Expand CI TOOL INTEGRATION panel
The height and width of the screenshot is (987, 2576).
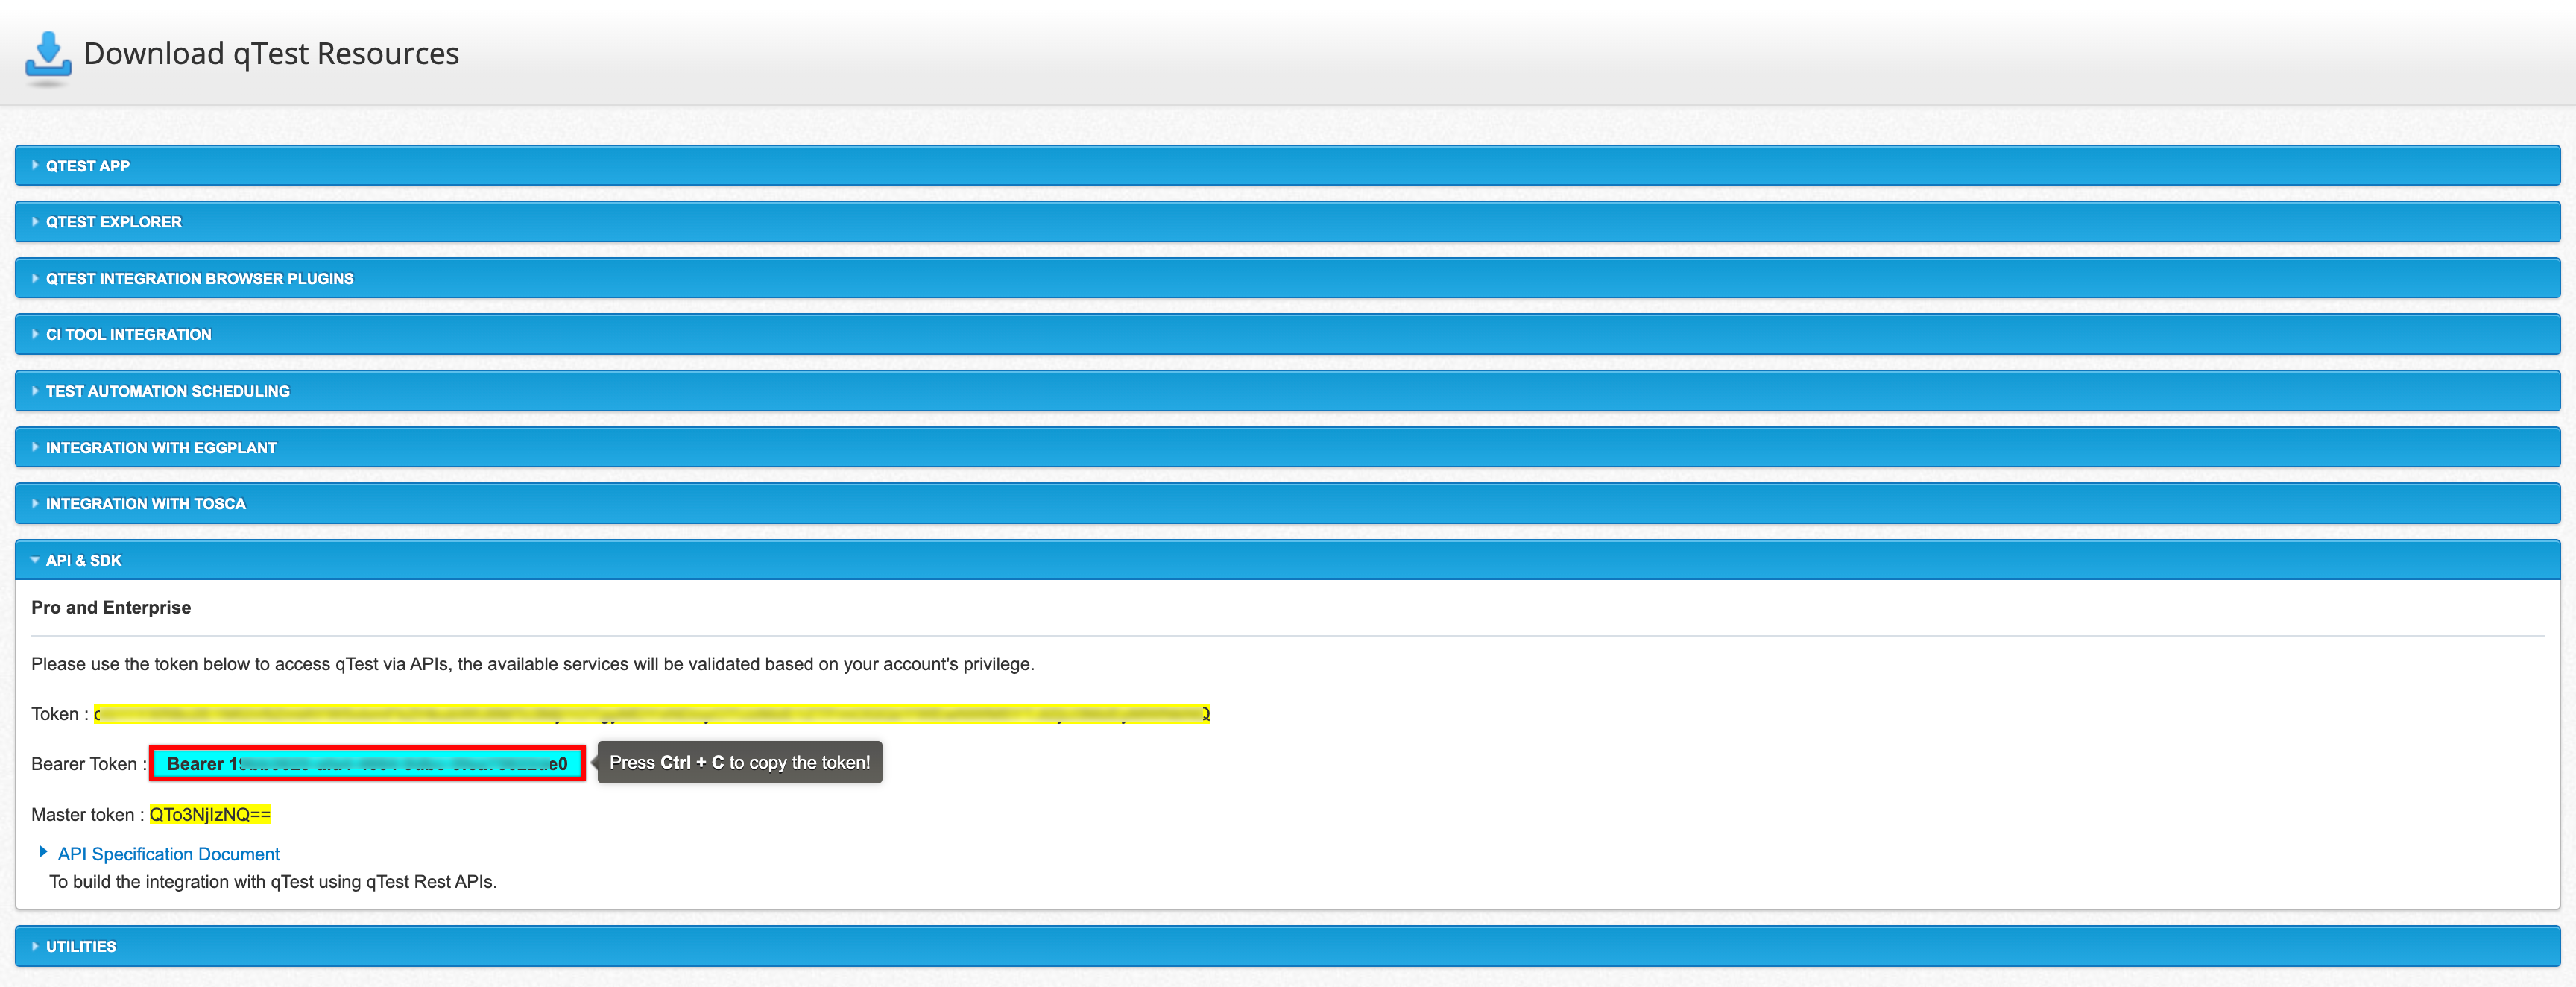(128, 335)
